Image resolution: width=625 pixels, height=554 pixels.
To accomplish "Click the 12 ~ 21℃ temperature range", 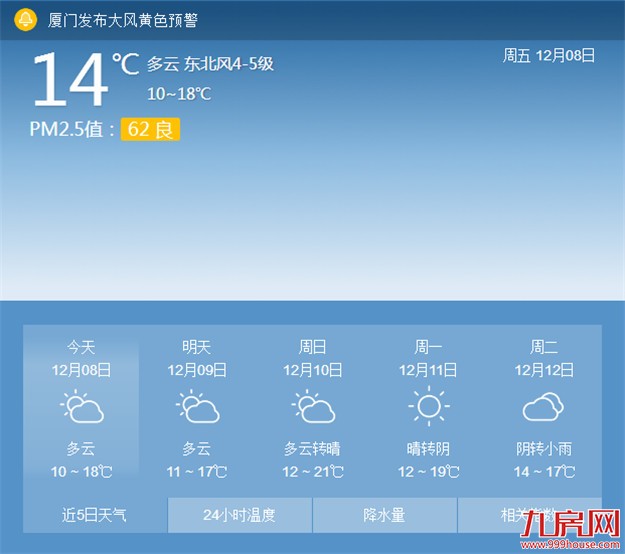I will tap(313, 472).
